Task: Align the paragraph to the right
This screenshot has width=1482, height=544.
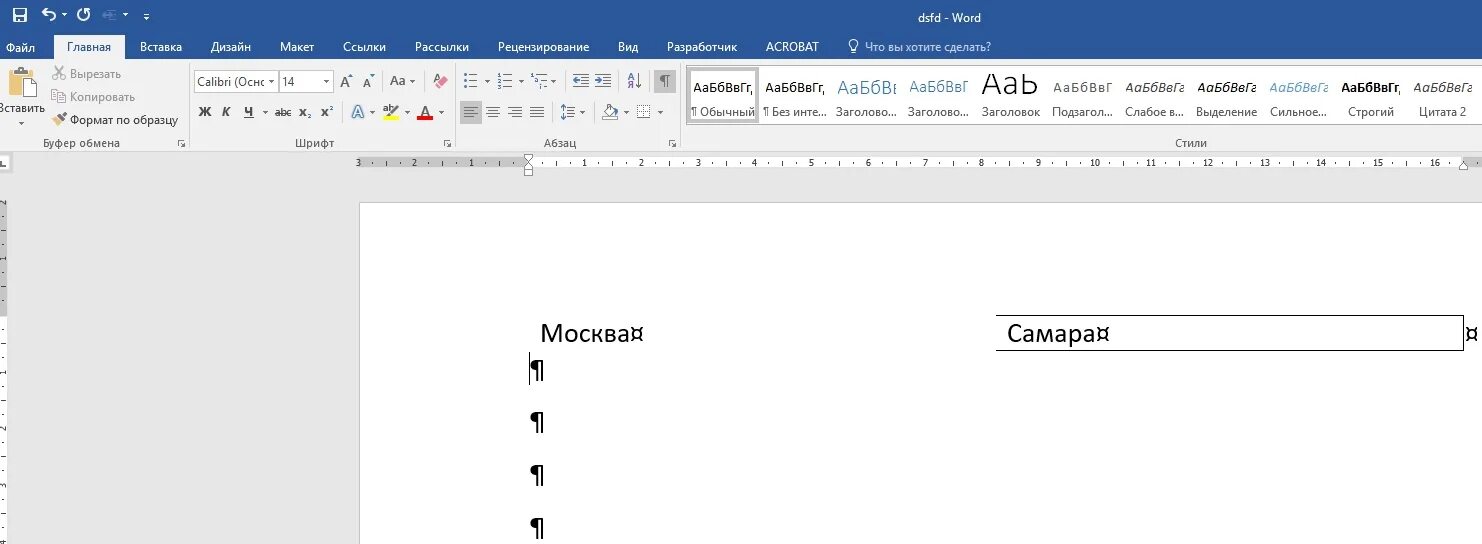Action: point(515,112)
